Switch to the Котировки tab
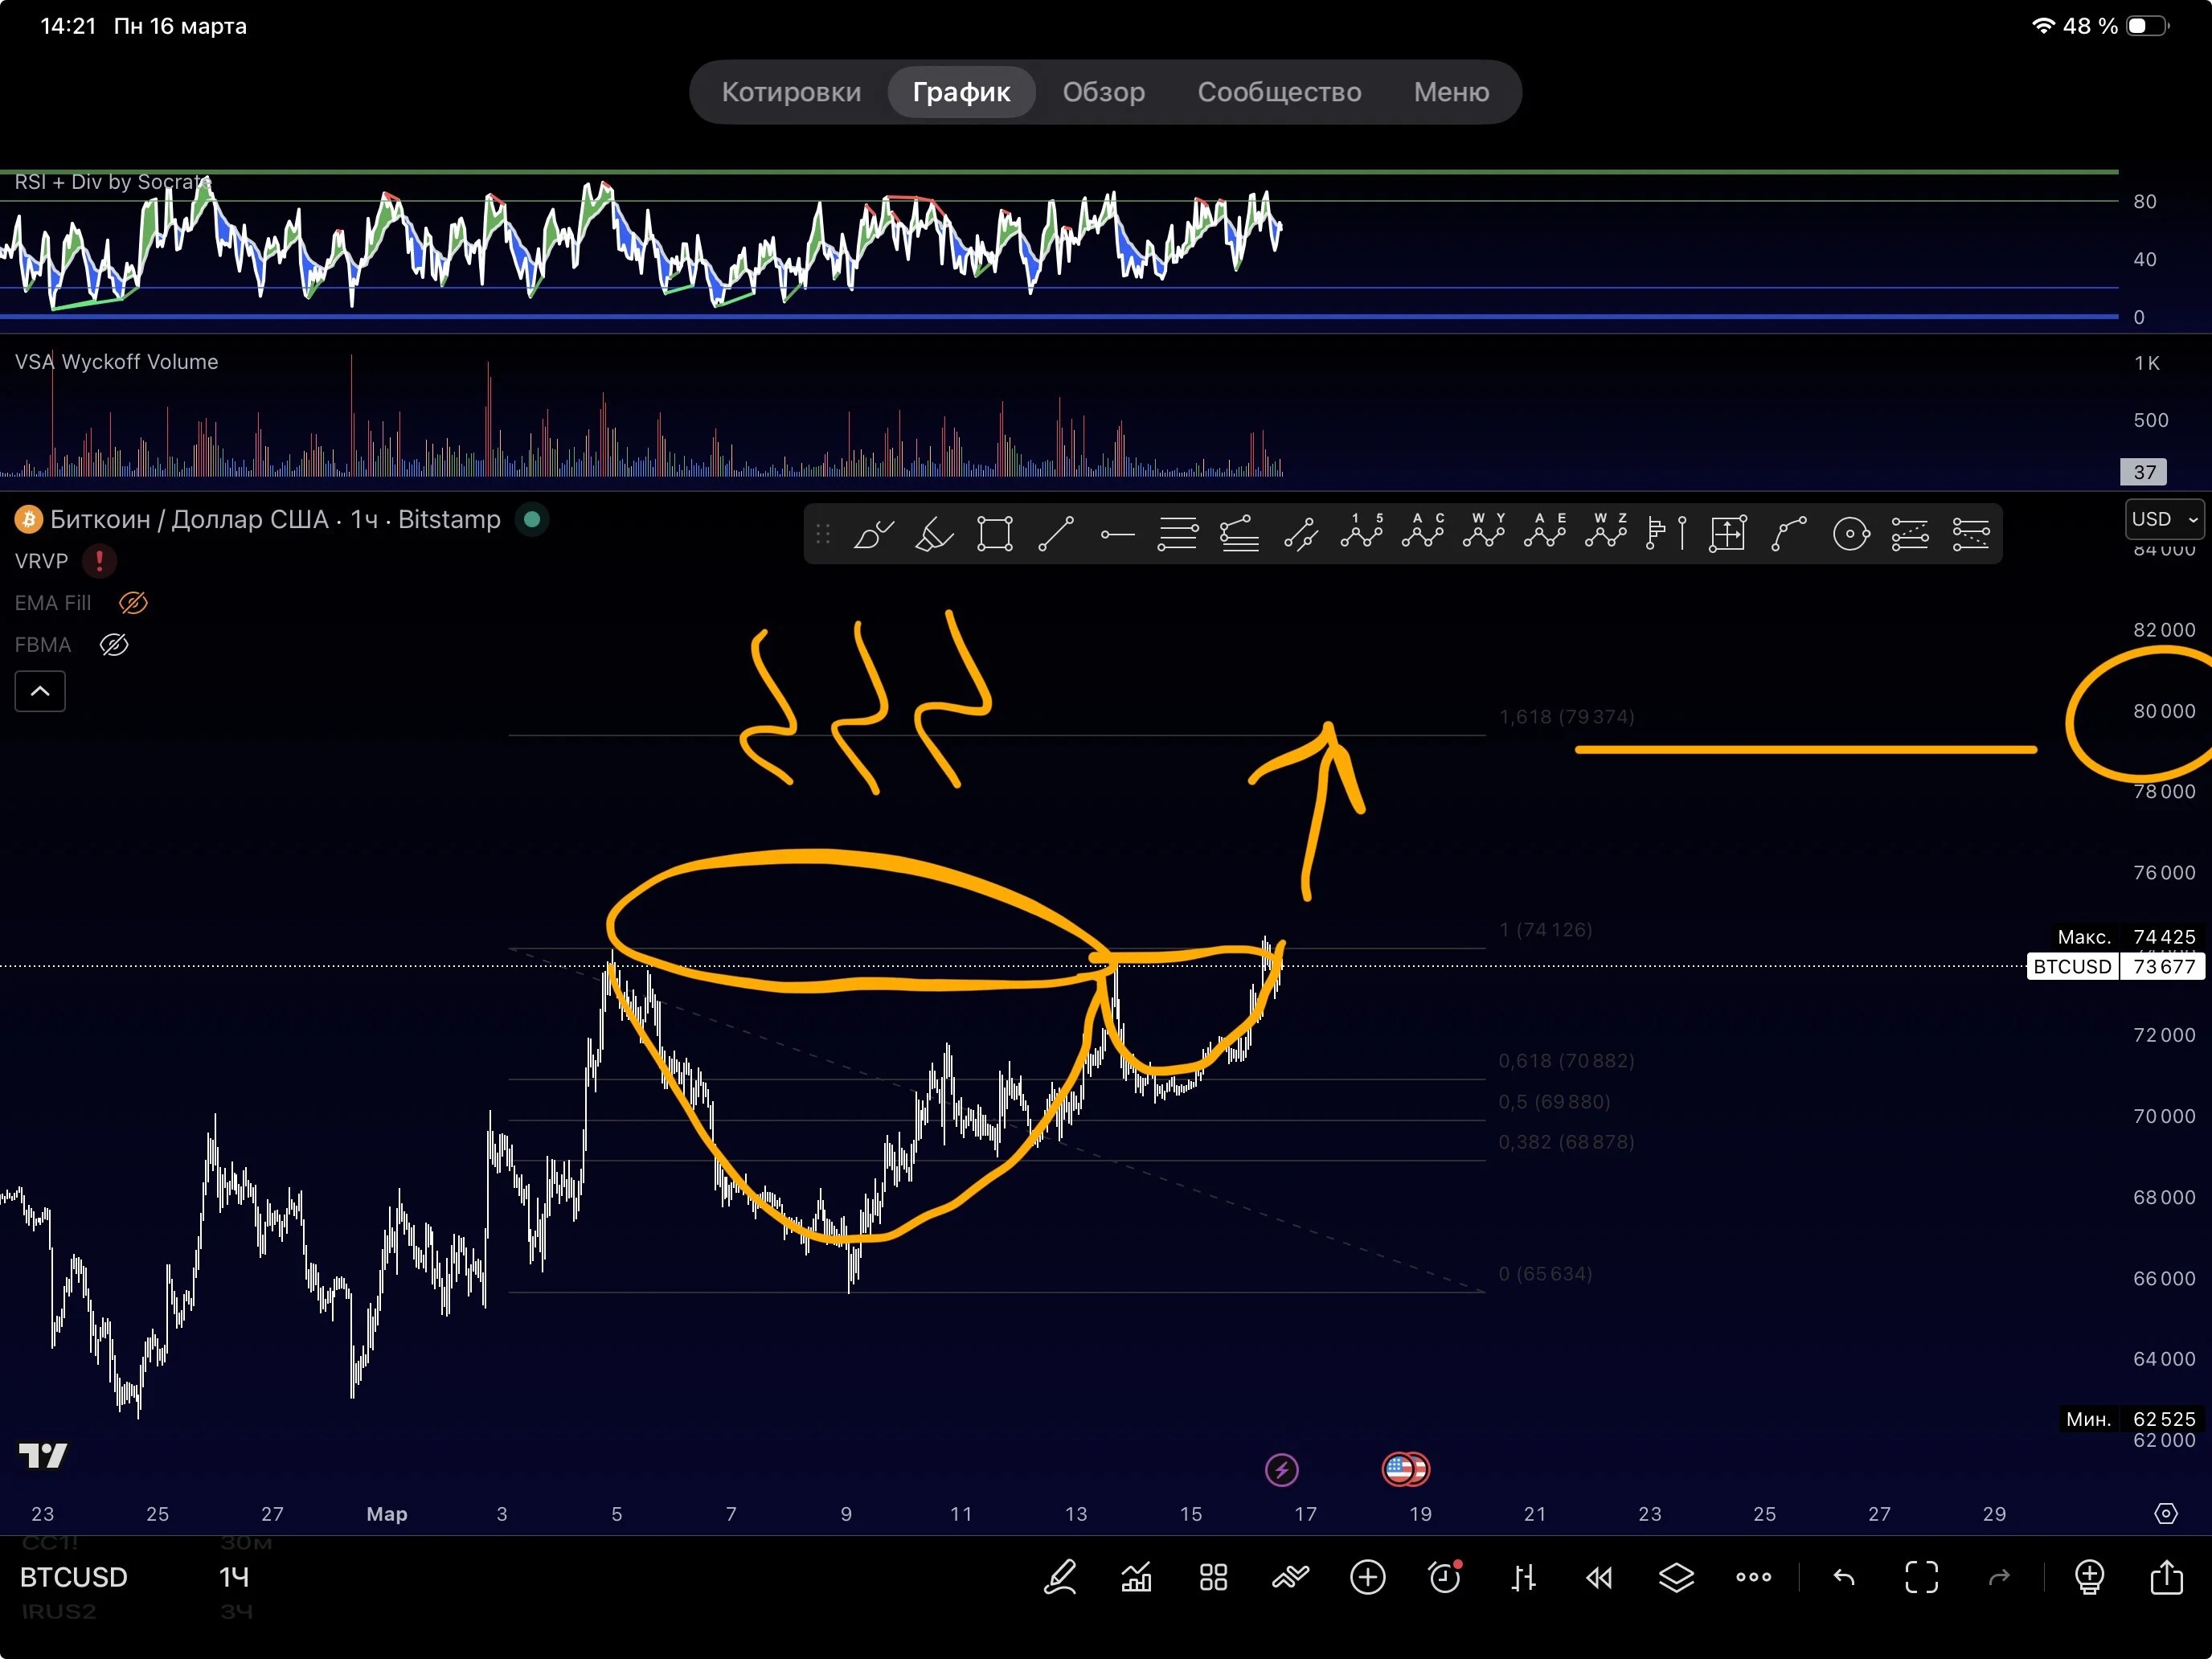Screen dimensions: 2212x1659 (x=791, y=92)
